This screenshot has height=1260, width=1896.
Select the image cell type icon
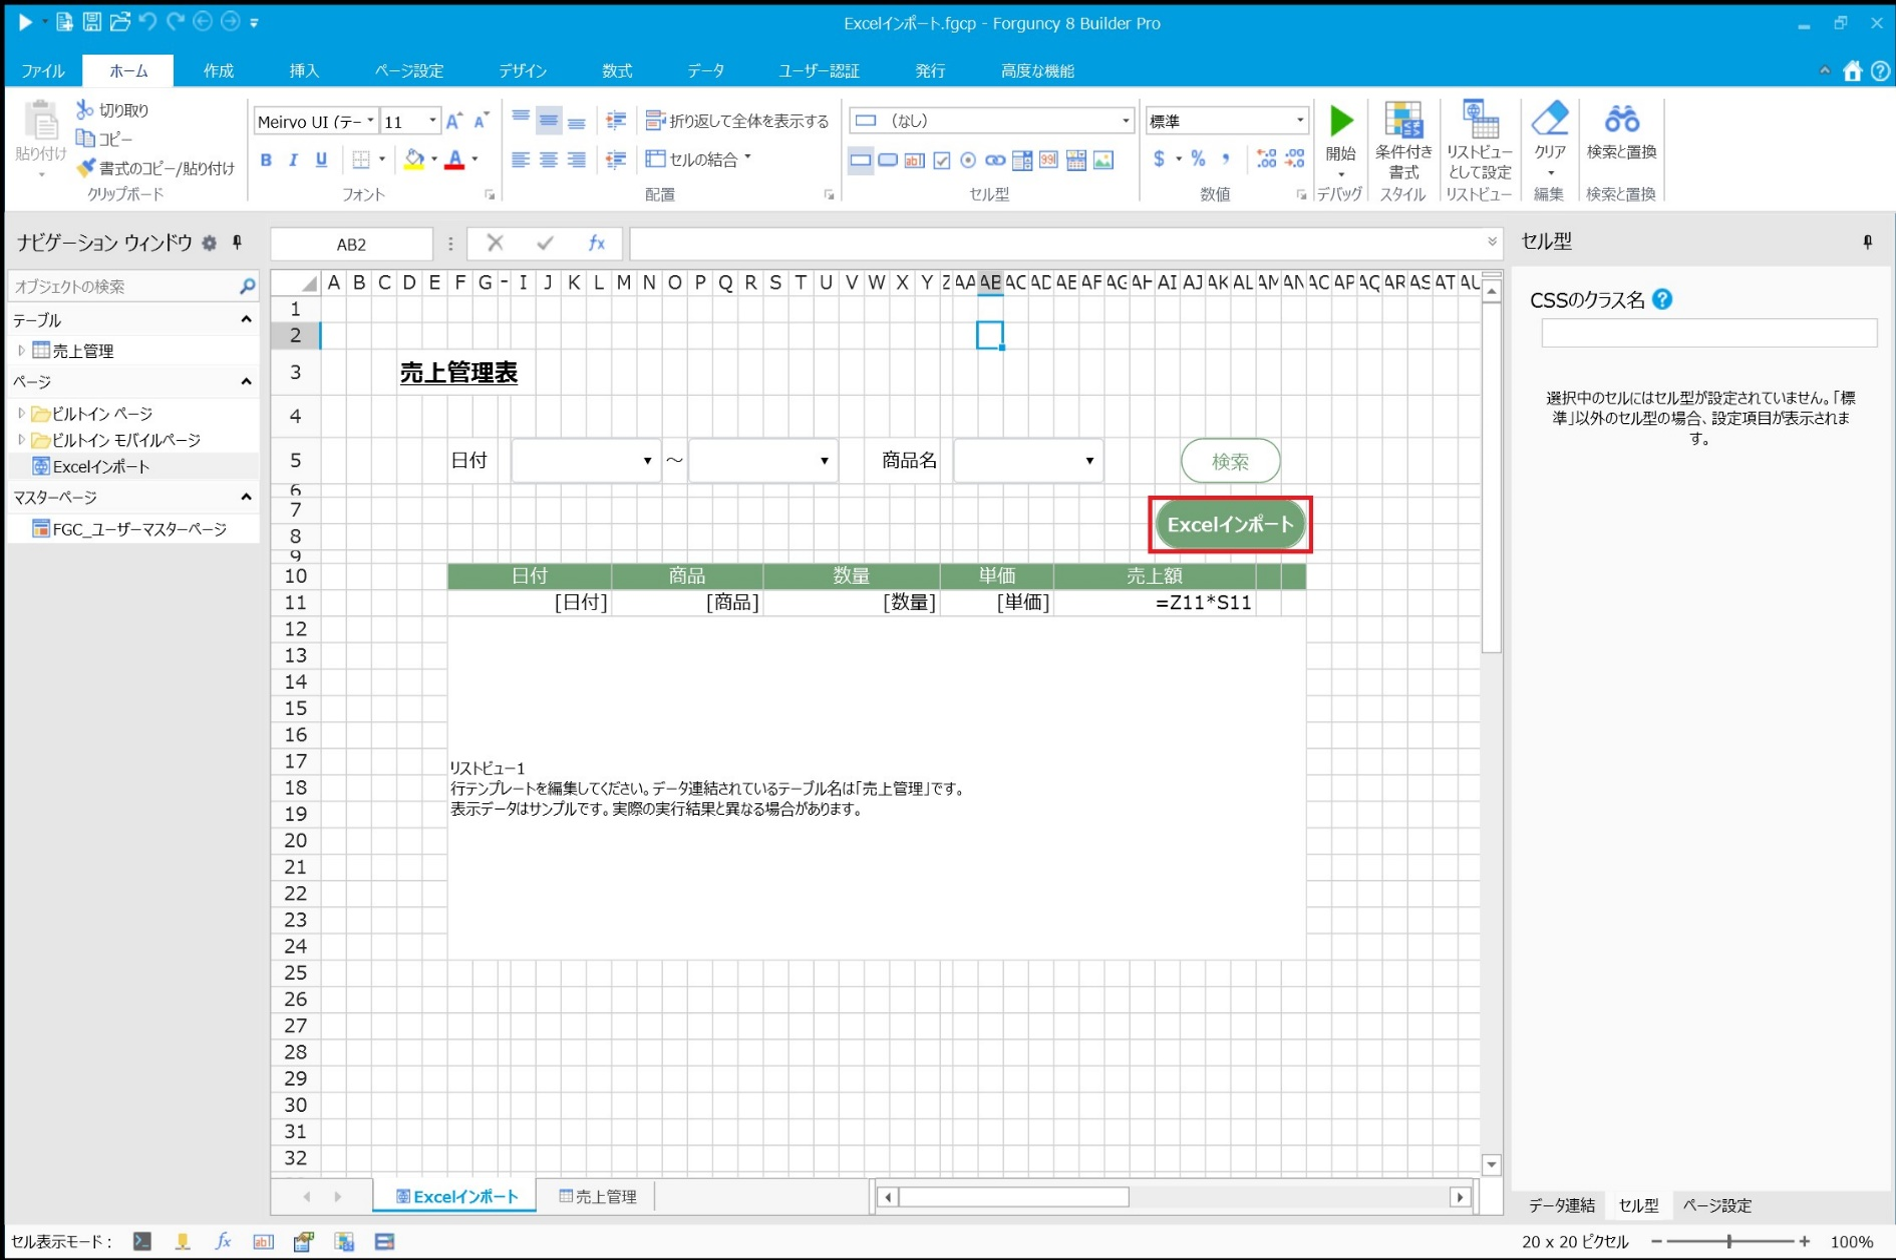pyautogui.click(x=1103, y=160)
